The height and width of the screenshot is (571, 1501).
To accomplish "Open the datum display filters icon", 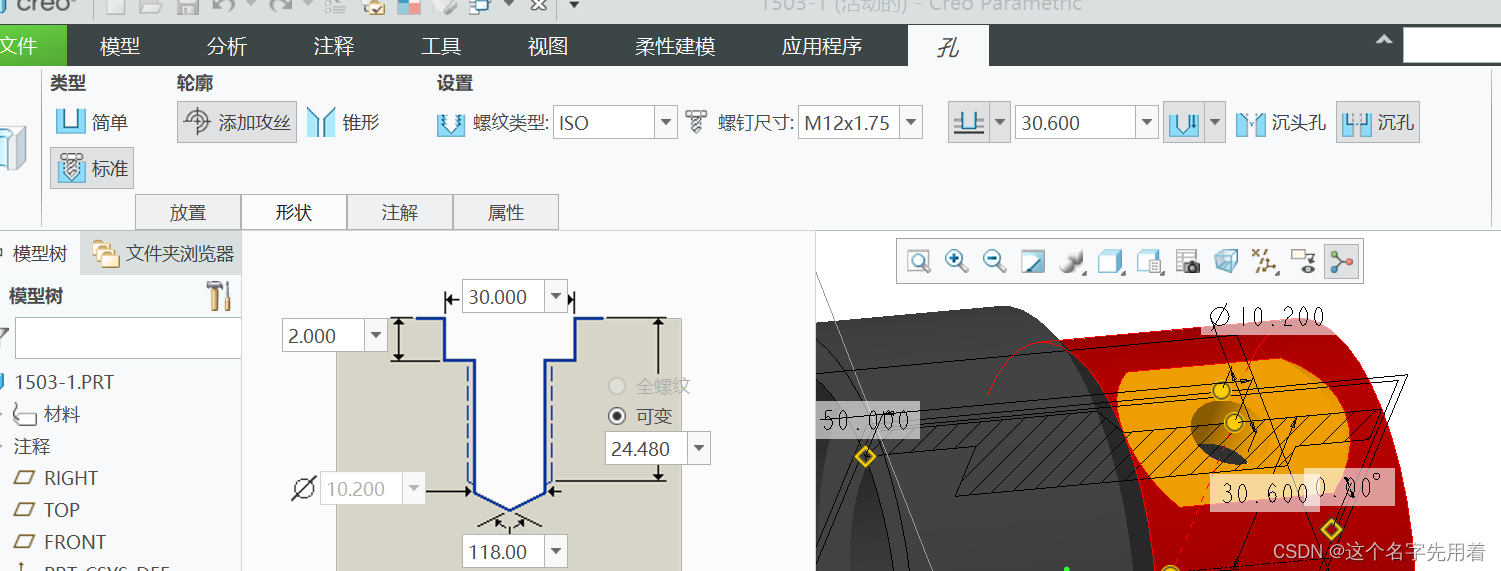I will (x=1264, y=262).
